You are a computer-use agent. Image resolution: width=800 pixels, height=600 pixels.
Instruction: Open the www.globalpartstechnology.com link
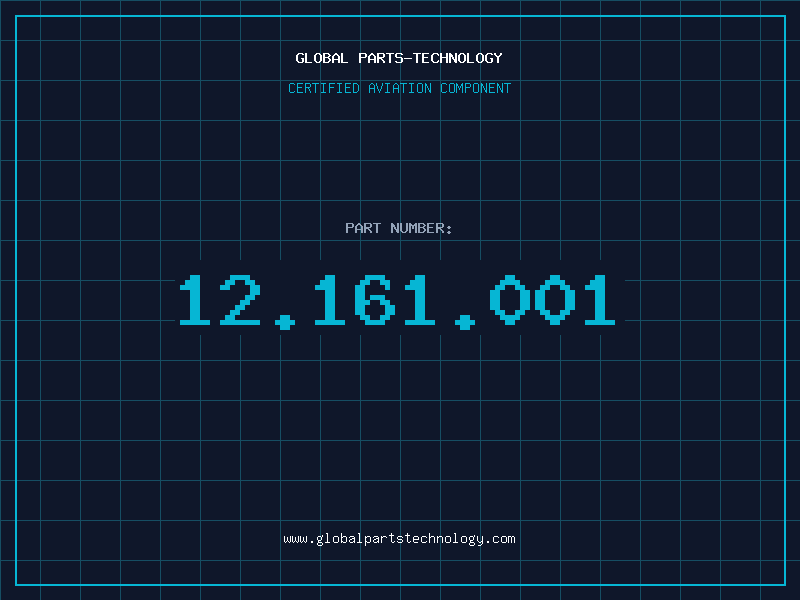399,539
